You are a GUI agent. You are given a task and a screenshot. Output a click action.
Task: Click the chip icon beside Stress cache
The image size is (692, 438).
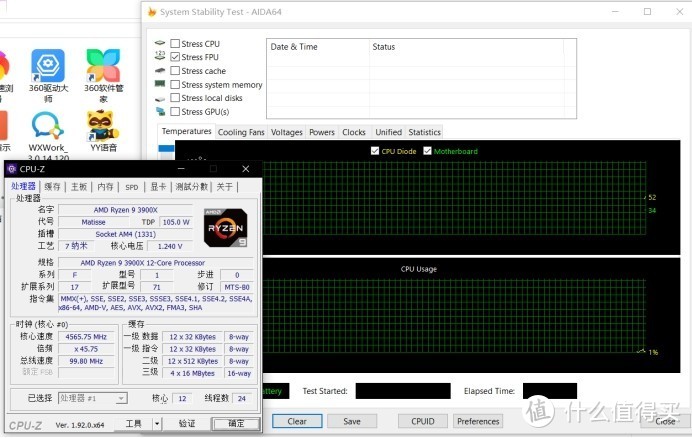tap(160, 70)
